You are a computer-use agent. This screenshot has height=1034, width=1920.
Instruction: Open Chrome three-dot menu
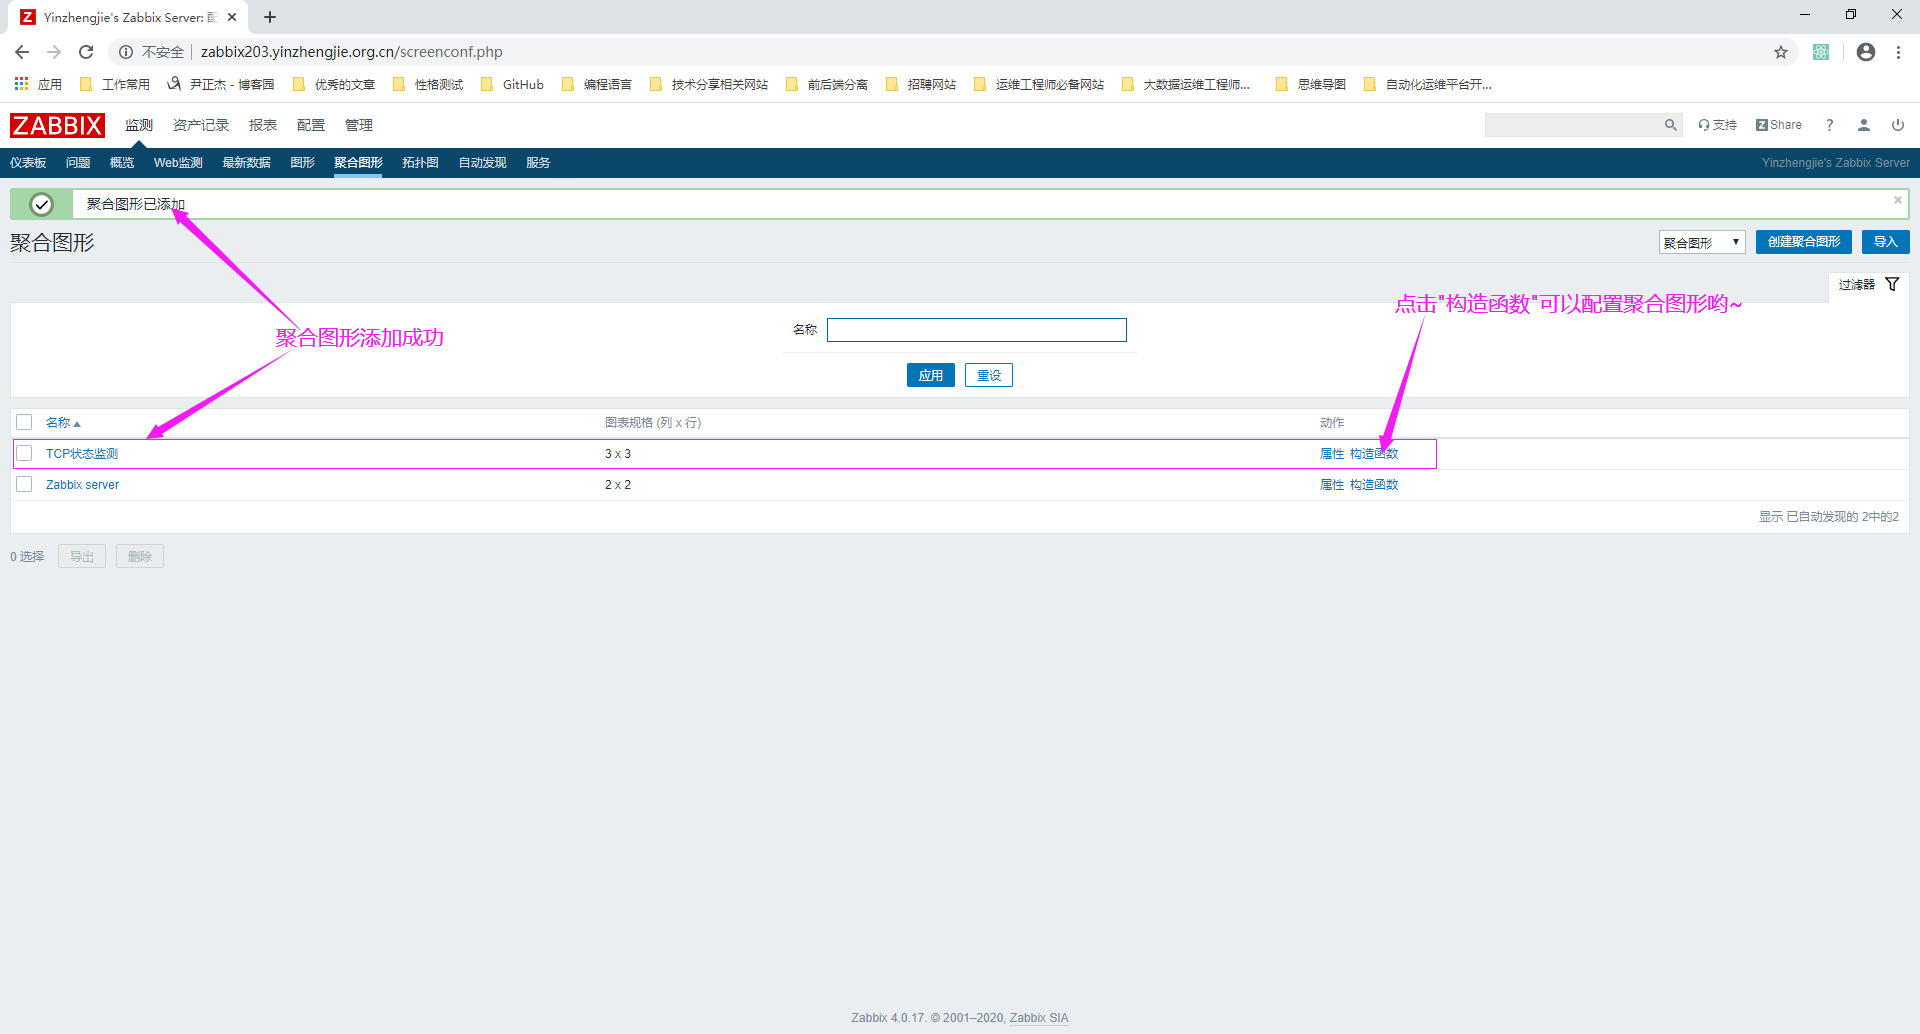1898,52
